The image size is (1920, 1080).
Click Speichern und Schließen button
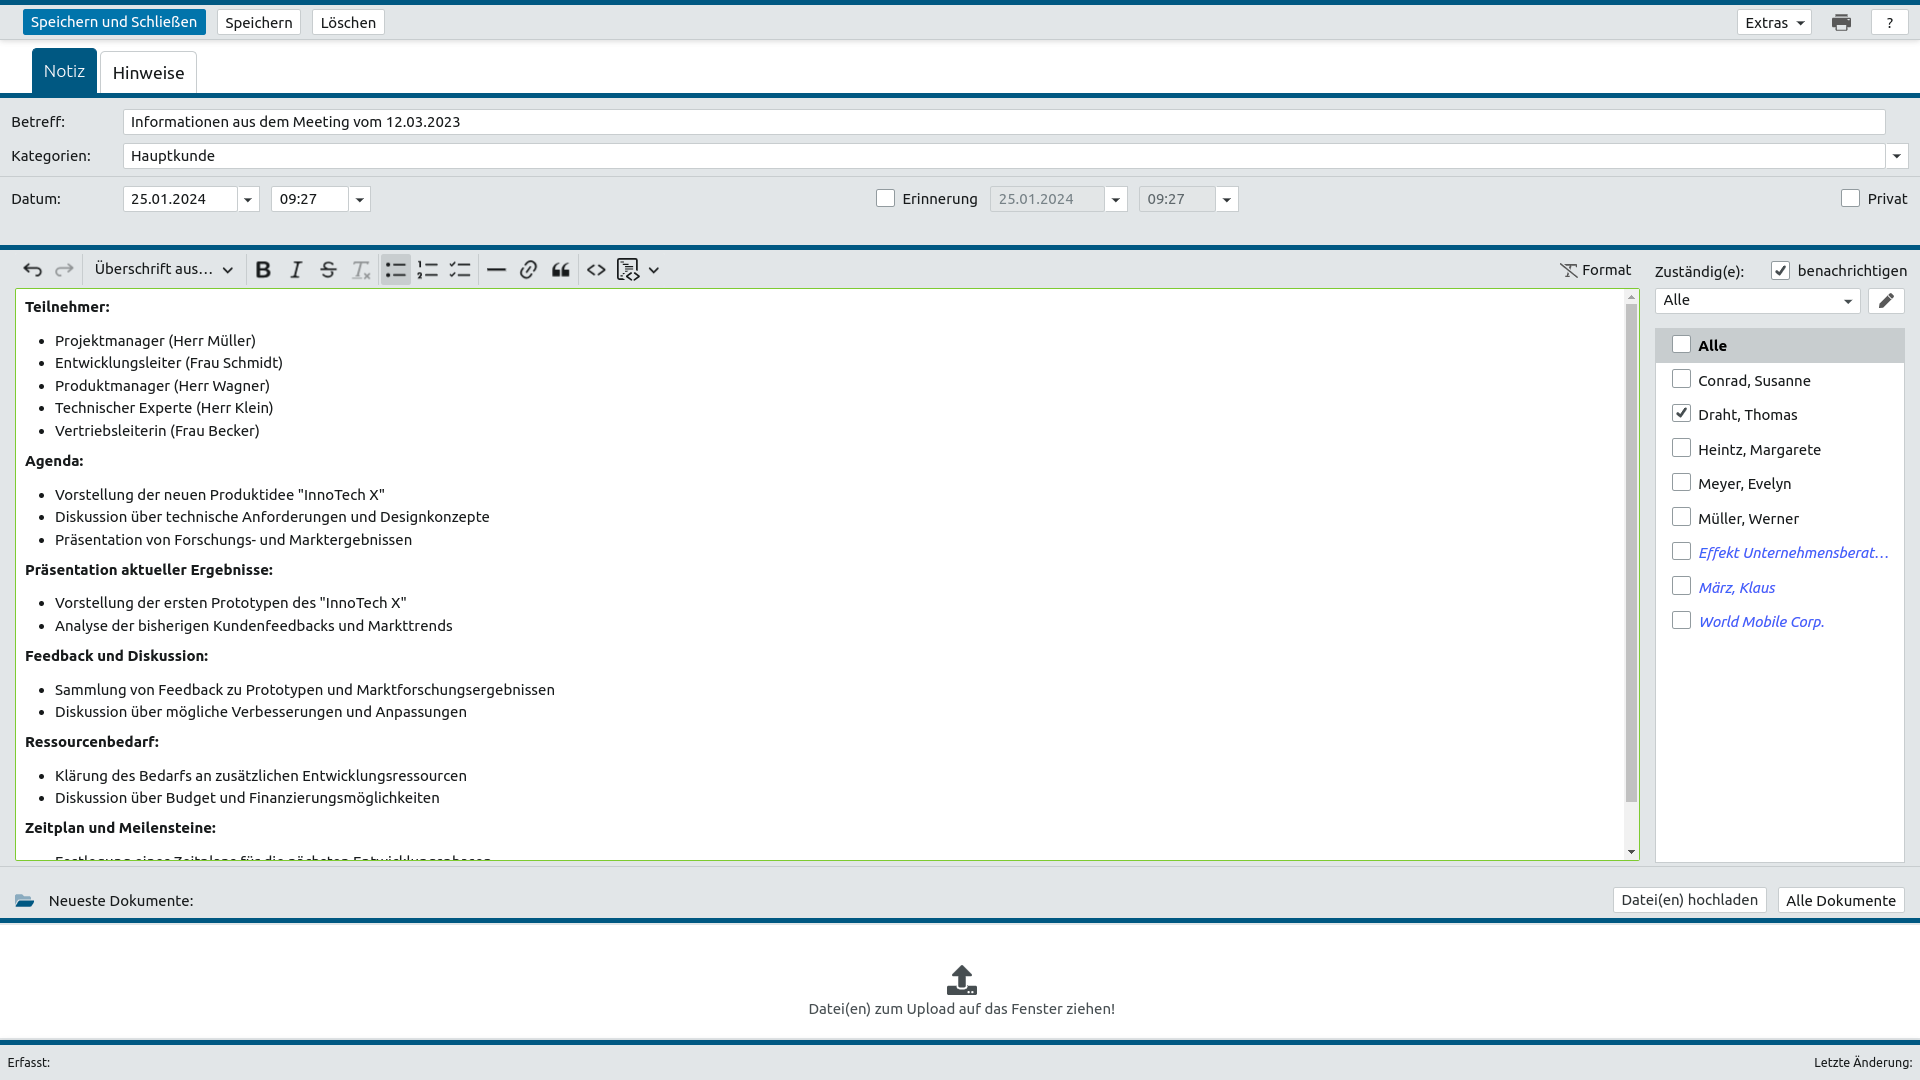(114, 22)
